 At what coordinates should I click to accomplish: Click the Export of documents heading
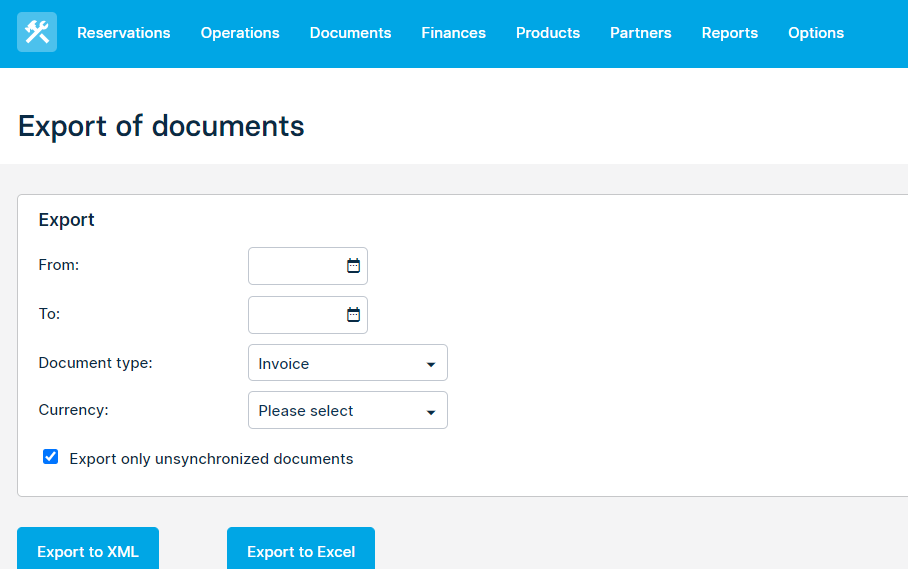(161, 126)
